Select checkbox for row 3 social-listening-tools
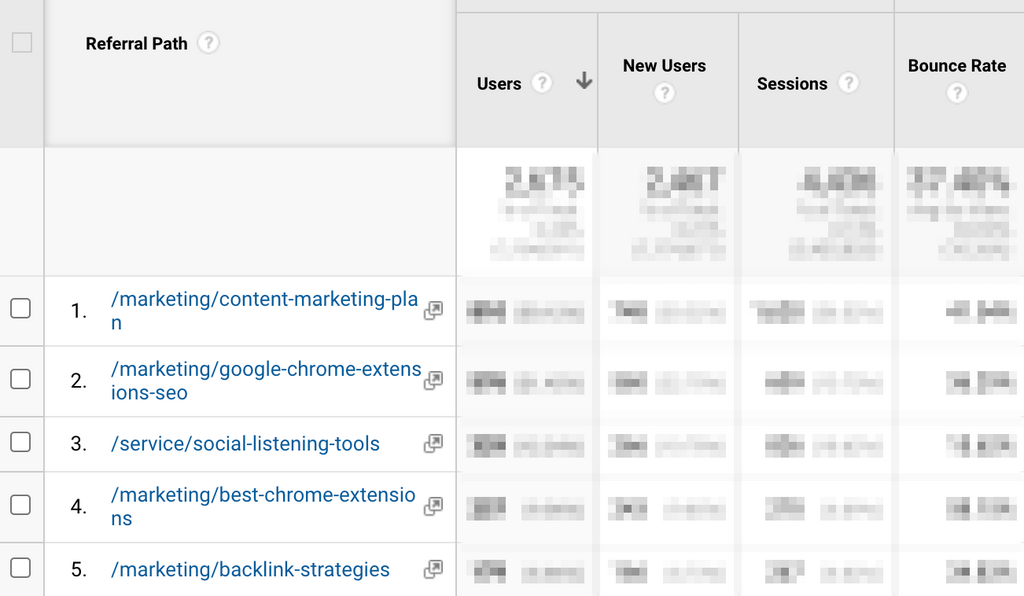The width and height of the screenshot is (1024, 596). 21,442
